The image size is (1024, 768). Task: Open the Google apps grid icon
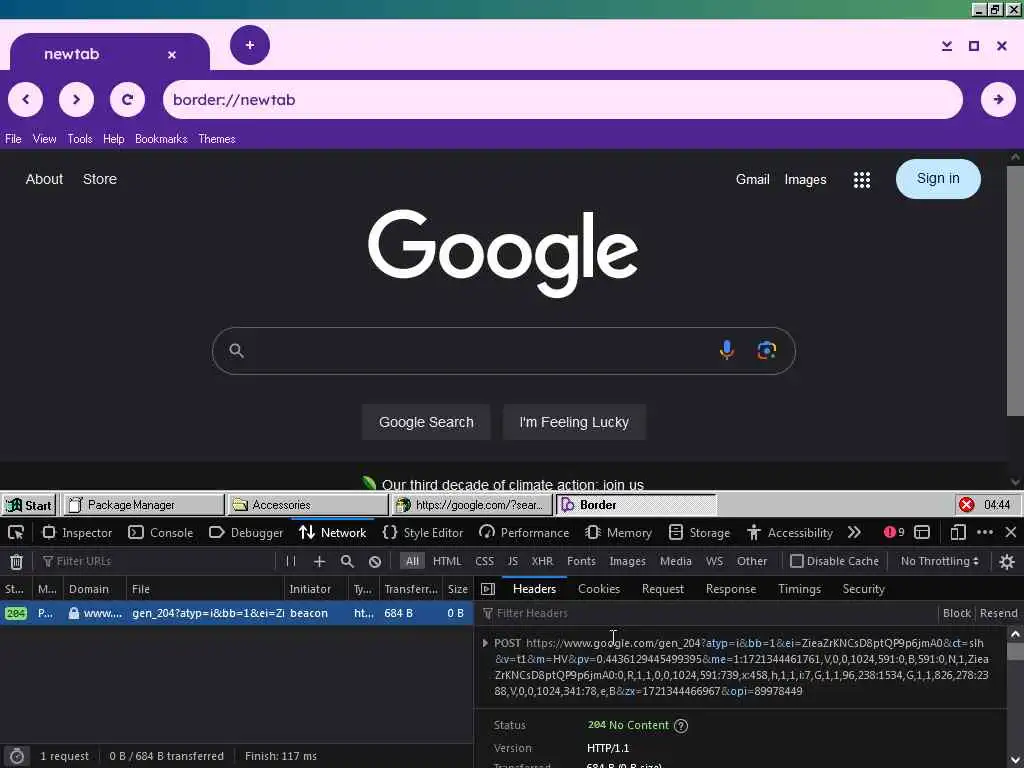pyautogui.click(x=861, y=180)
